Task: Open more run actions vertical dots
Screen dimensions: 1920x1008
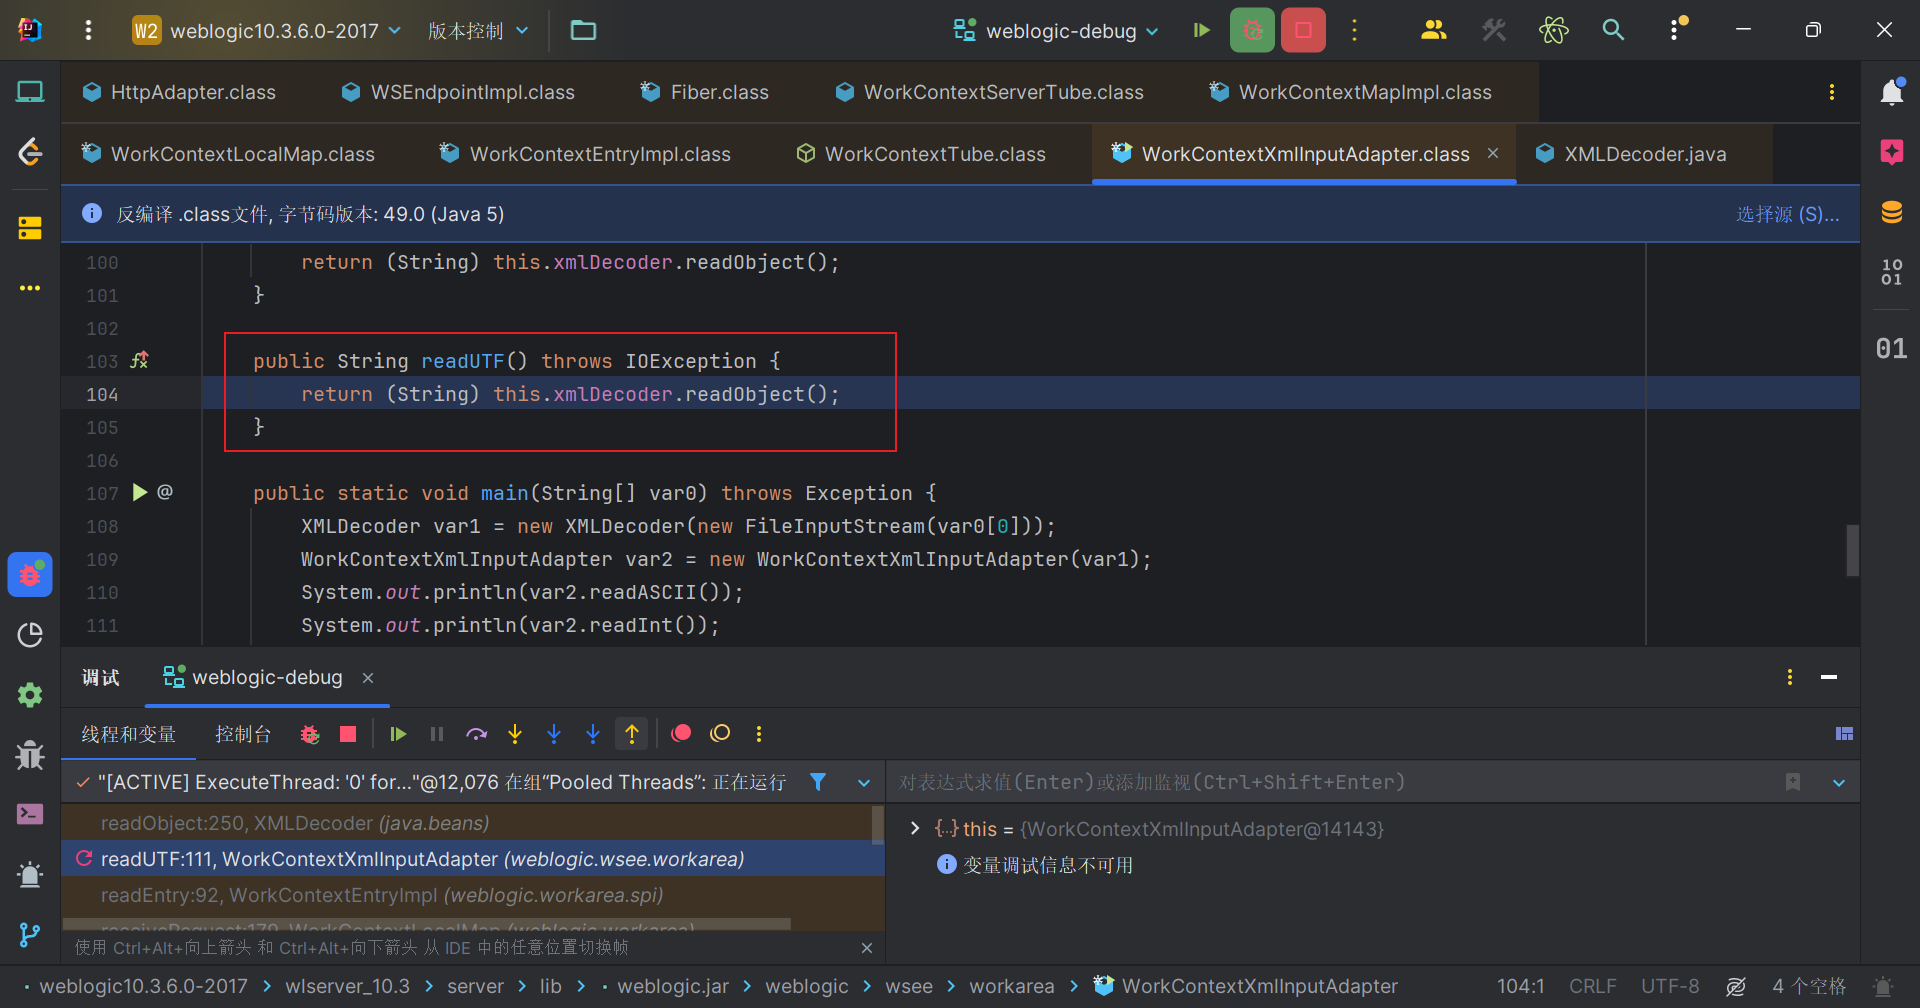Action: tap(1354, 30)
